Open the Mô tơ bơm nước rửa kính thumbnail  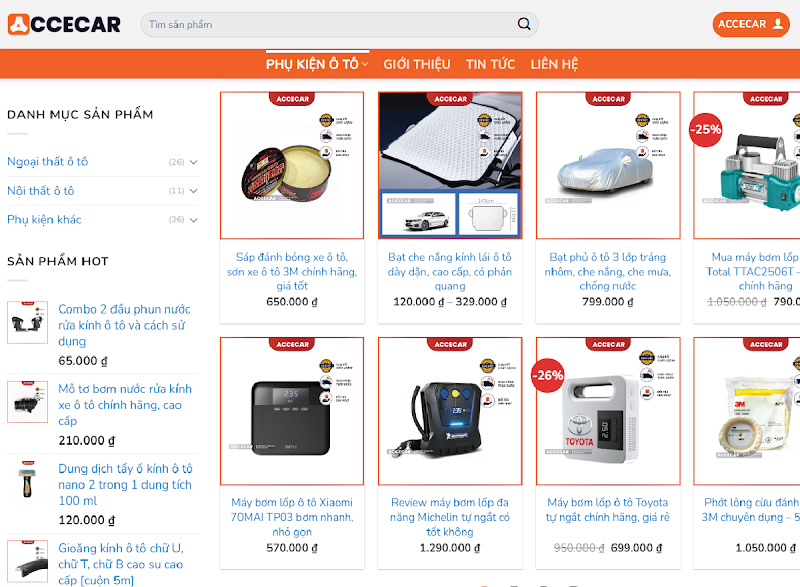[28, 402]
